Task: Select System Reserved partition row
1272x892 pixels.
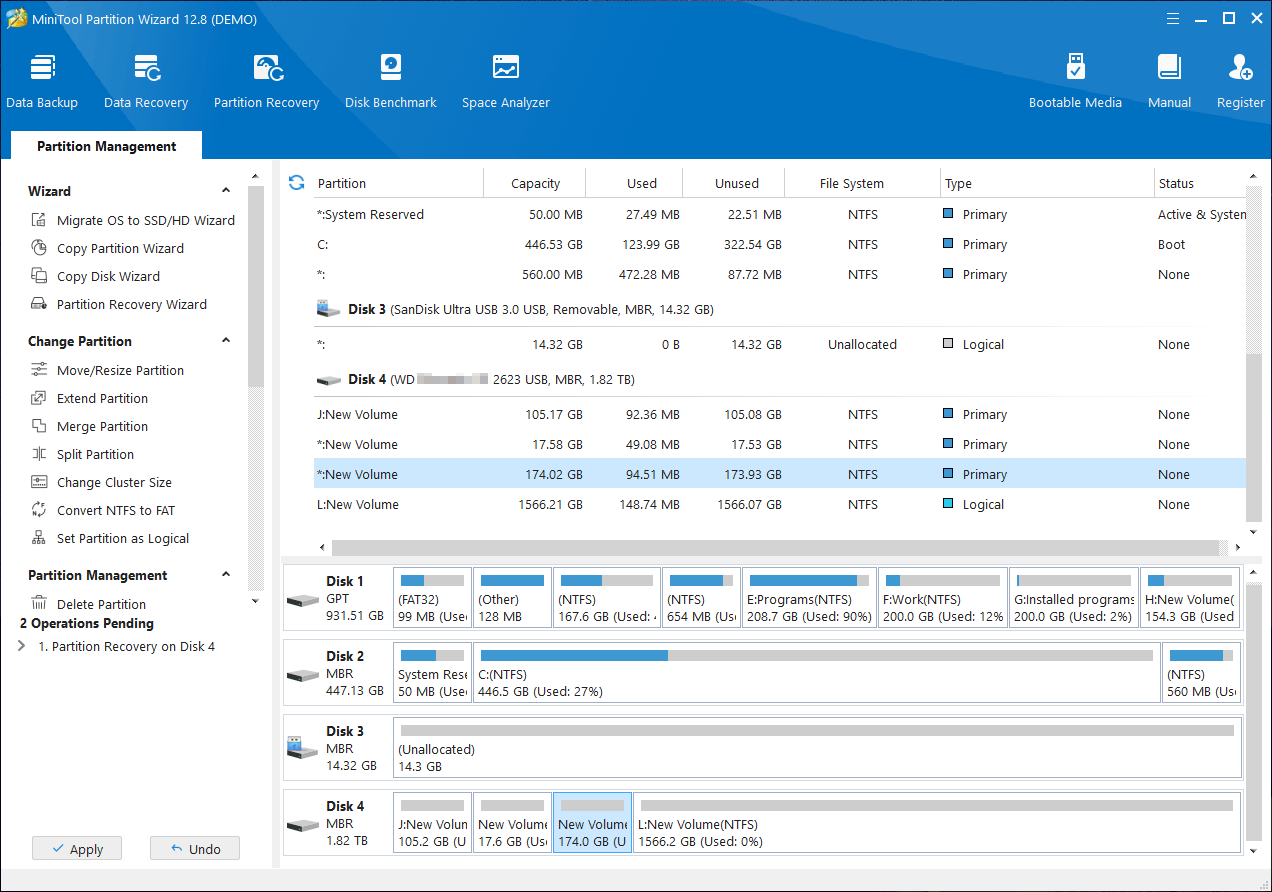Action: 780,214
